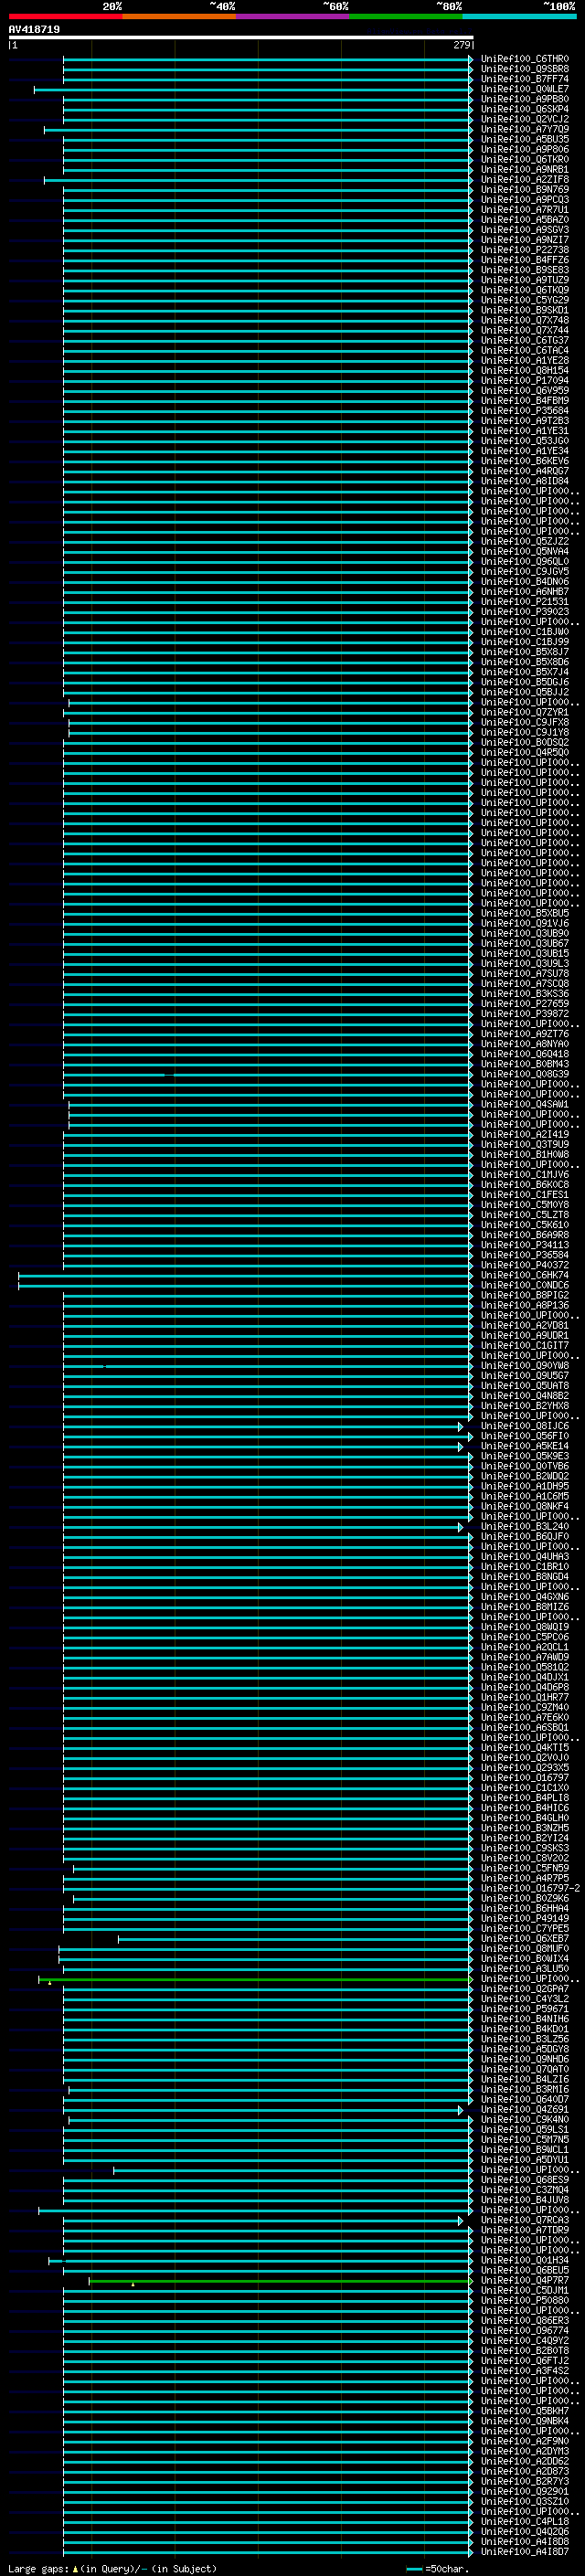
Task: Select the UniRef100_P39023 label
Action: [524, 611]
